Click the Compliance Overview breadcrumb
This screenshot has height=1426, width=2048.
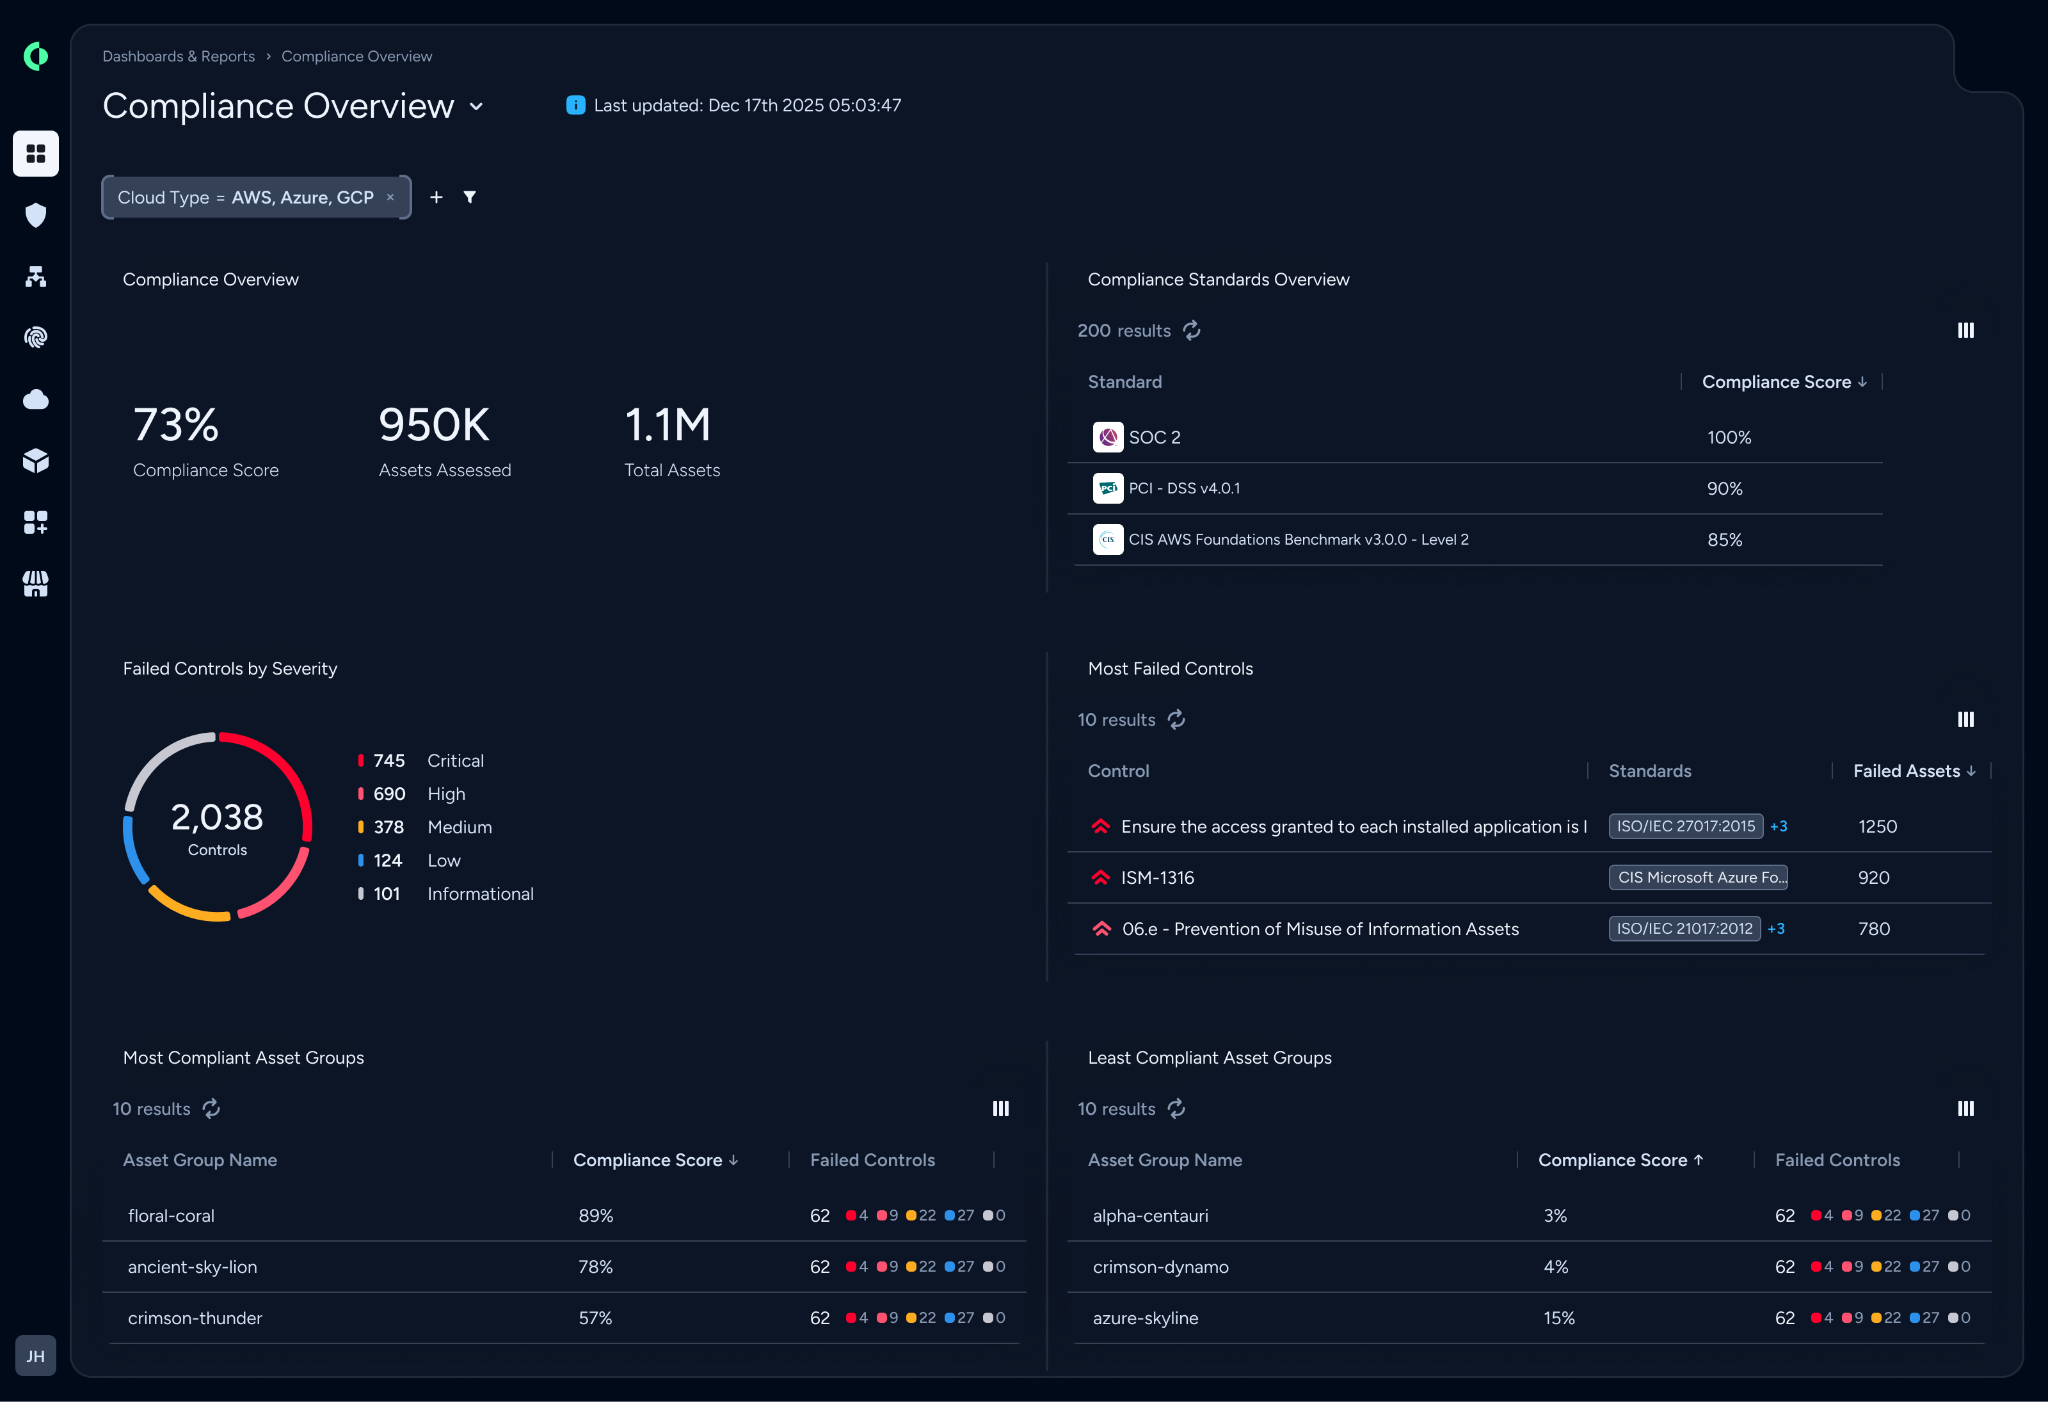(357, 56)
